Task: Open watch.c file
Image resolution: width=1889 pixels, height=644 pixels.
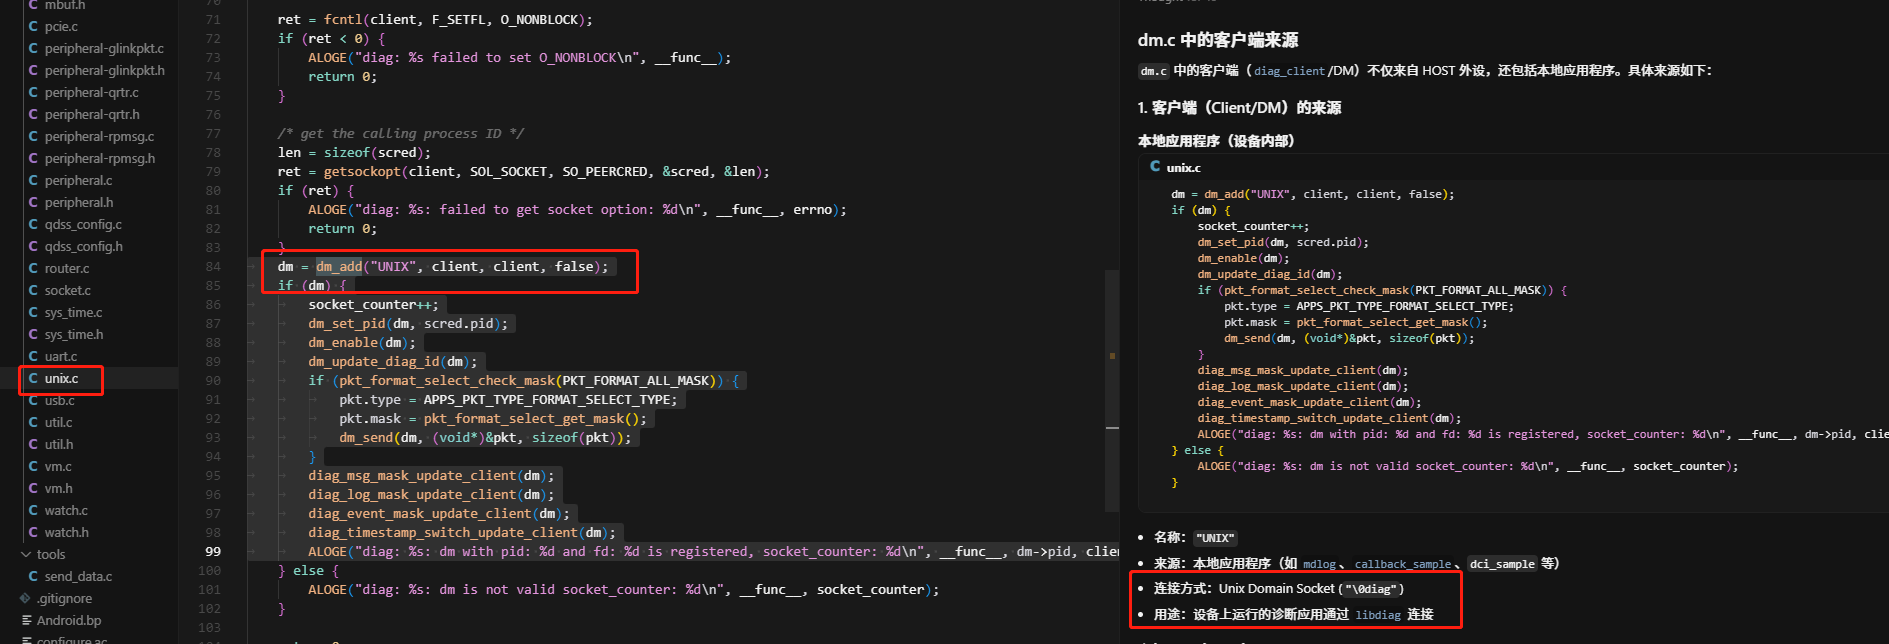Action: [x=65, y=510]
